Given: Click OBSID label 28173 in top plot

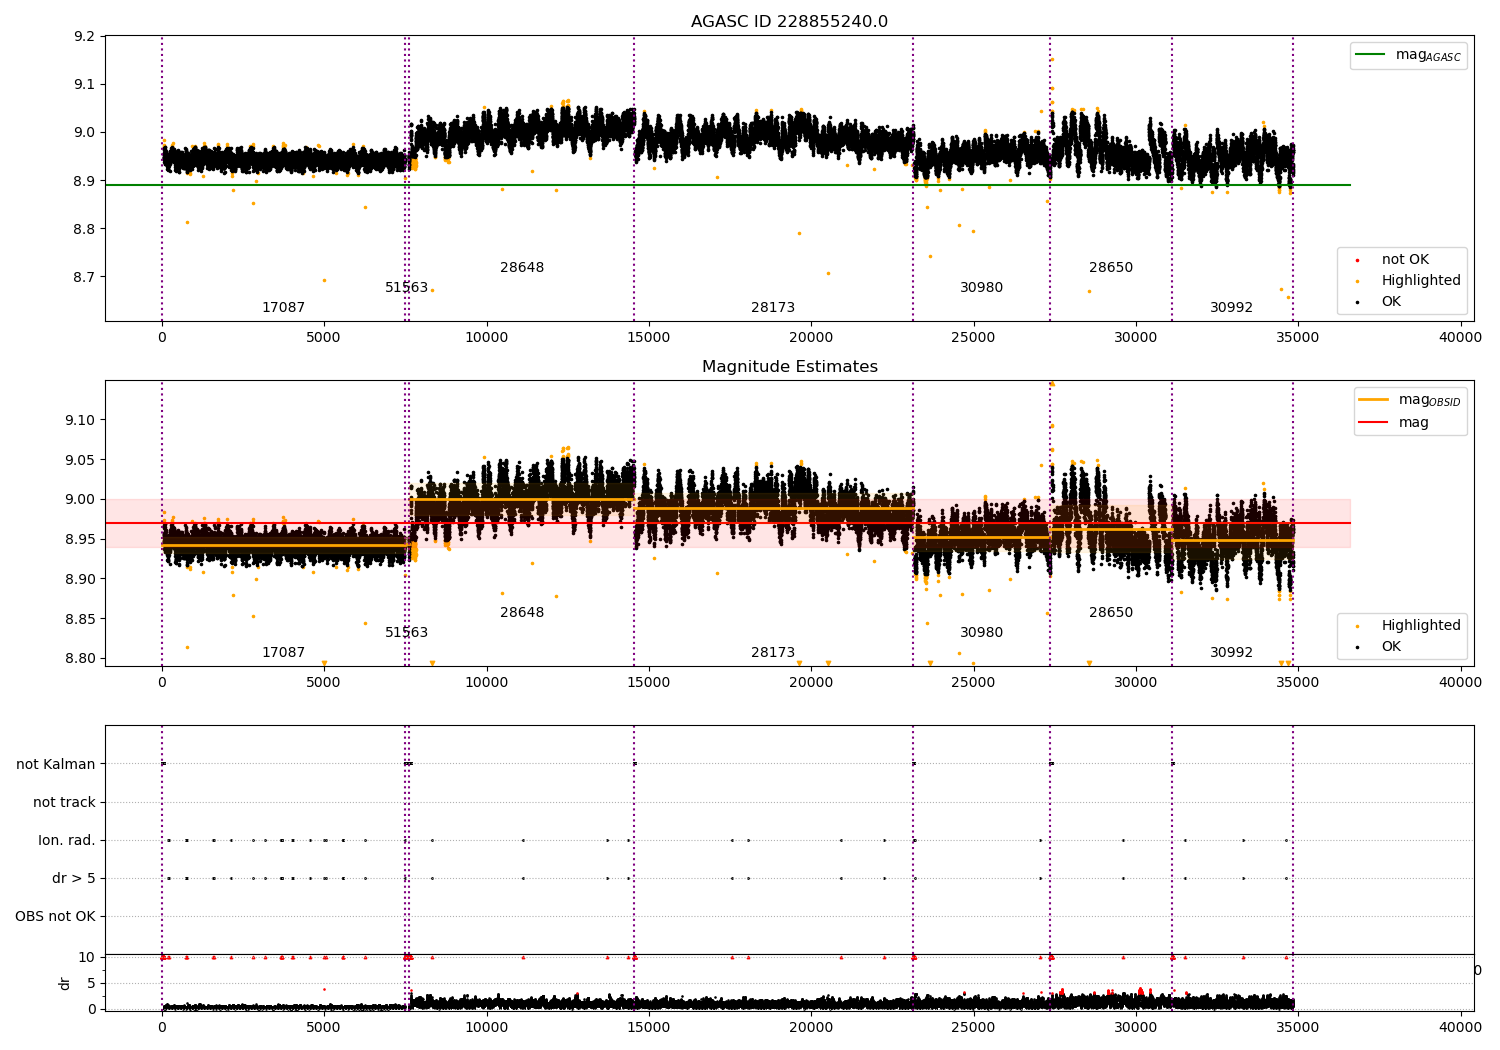Looking at the screenshot, I should [773, 308].
